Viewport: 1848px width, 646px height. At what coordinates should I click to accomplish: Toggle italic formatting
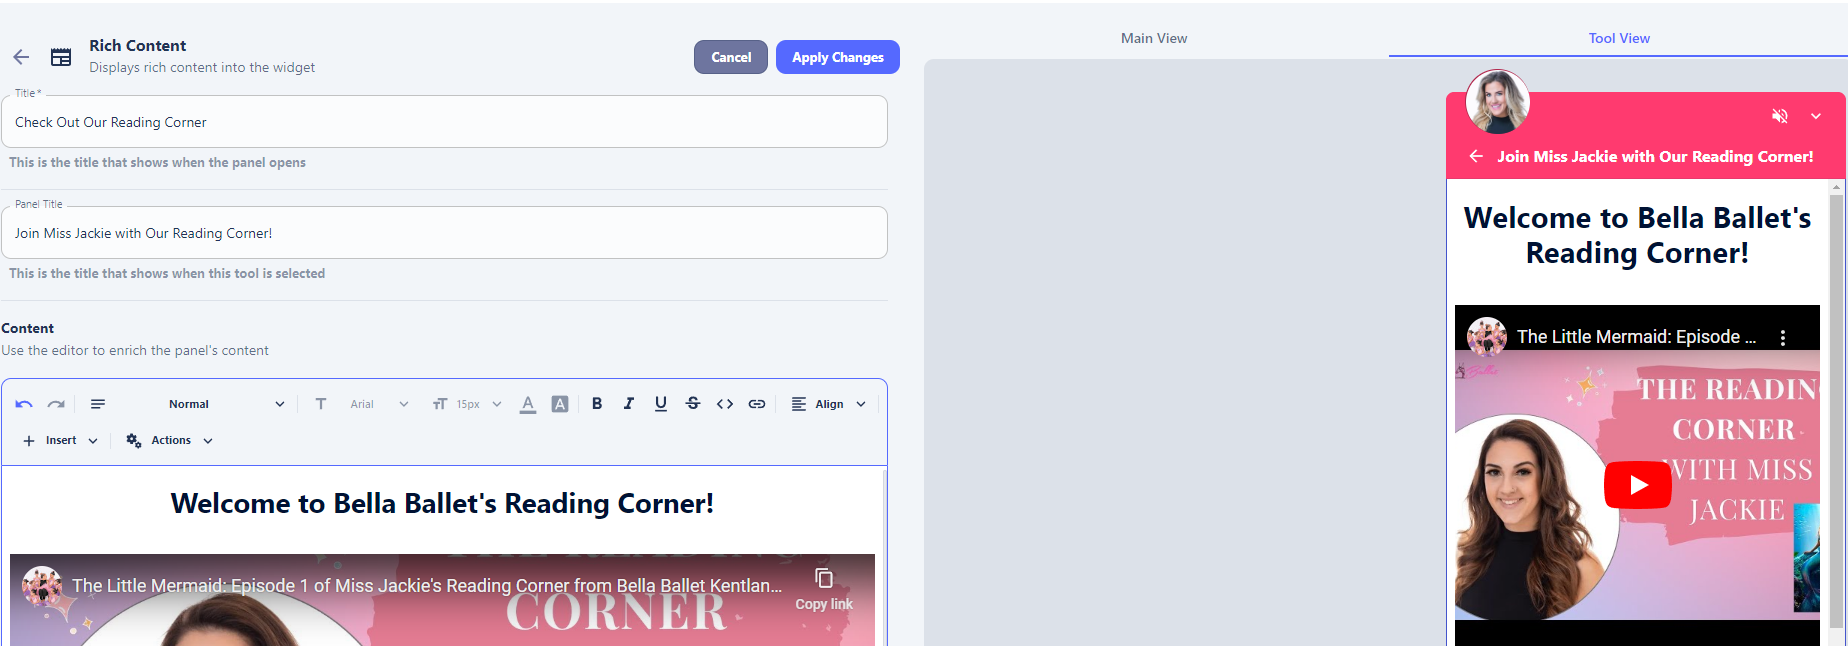tap(629, 404)
